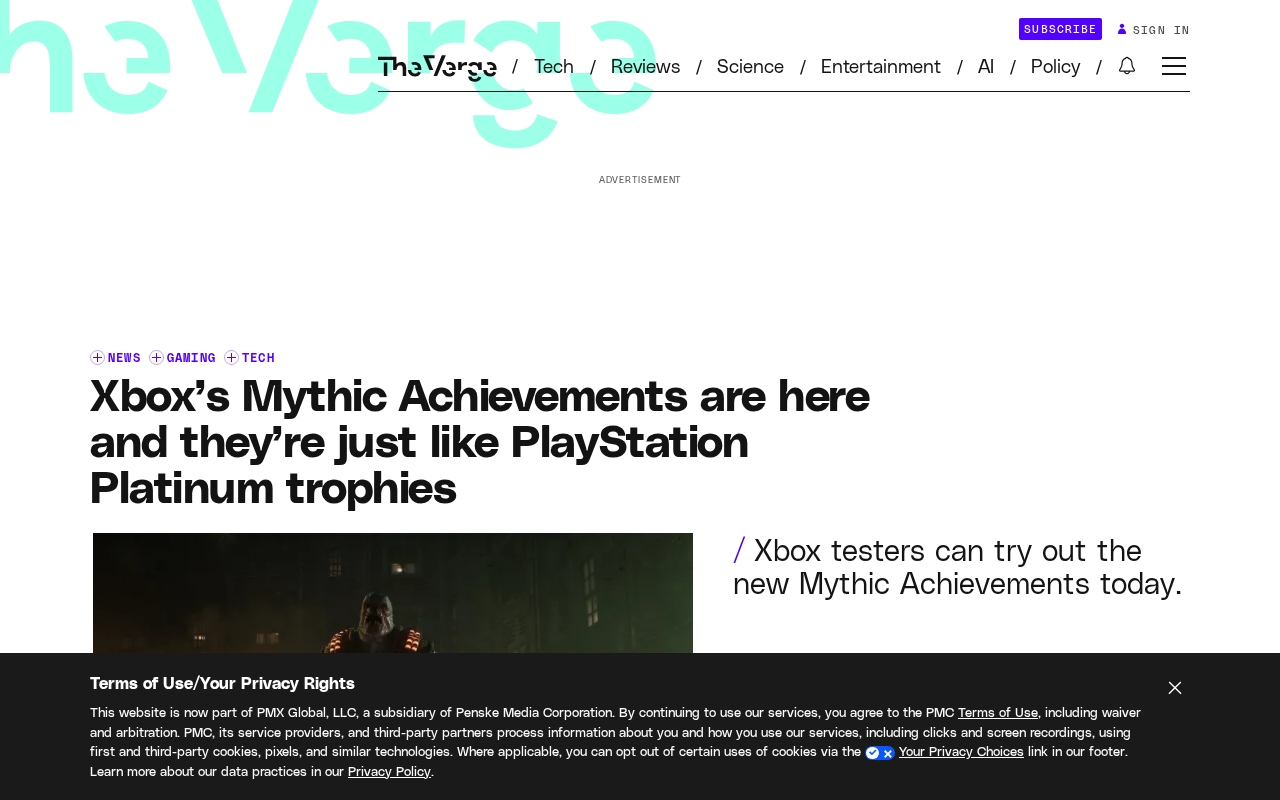Click the Xbox Mythic Achievements headline

pyautogui.click(x=480, y=442)
